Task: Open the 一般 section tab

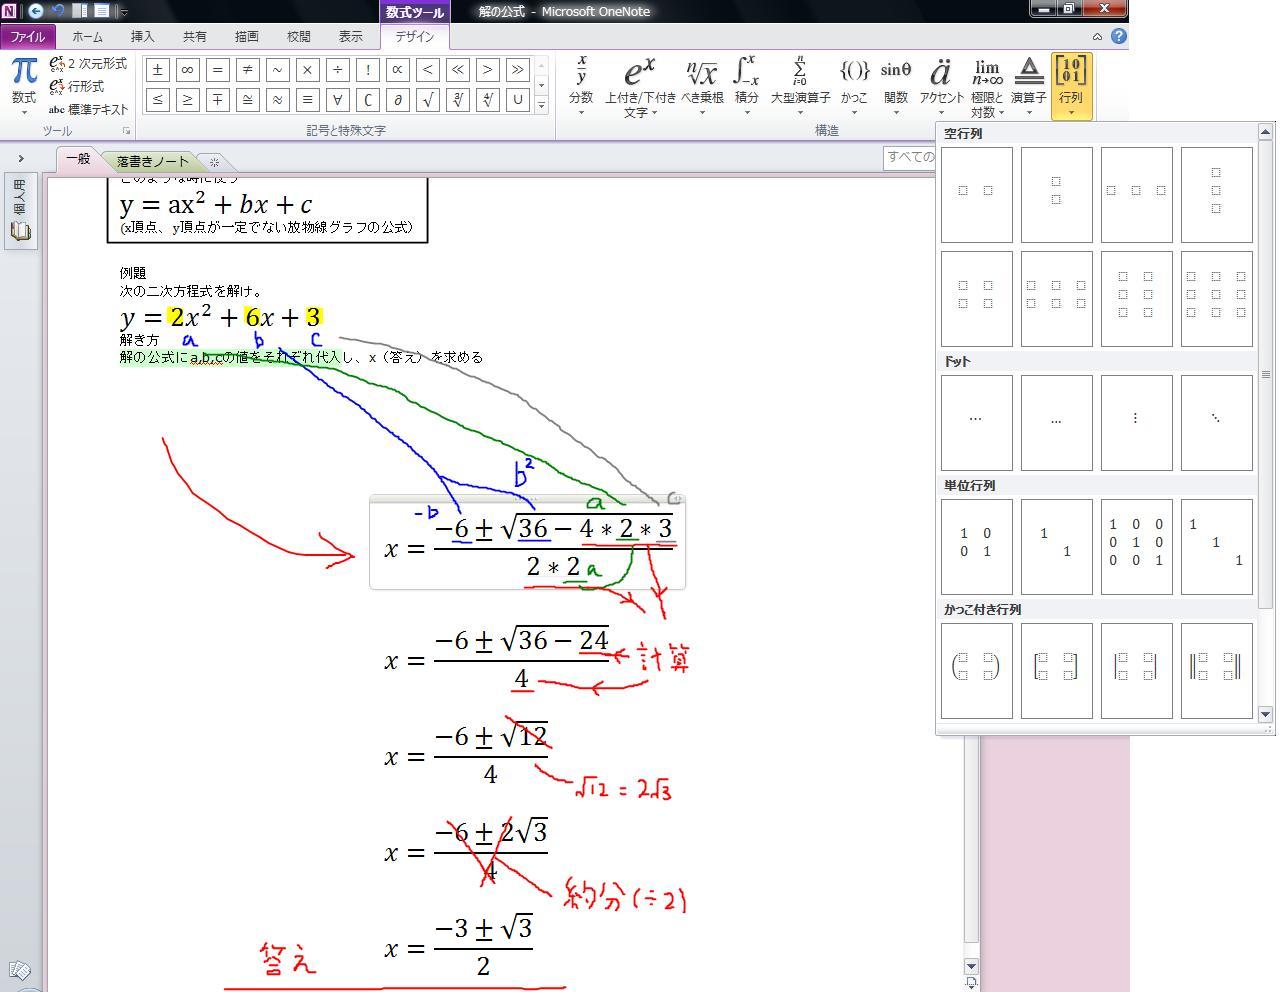Action: pos(78,159)
